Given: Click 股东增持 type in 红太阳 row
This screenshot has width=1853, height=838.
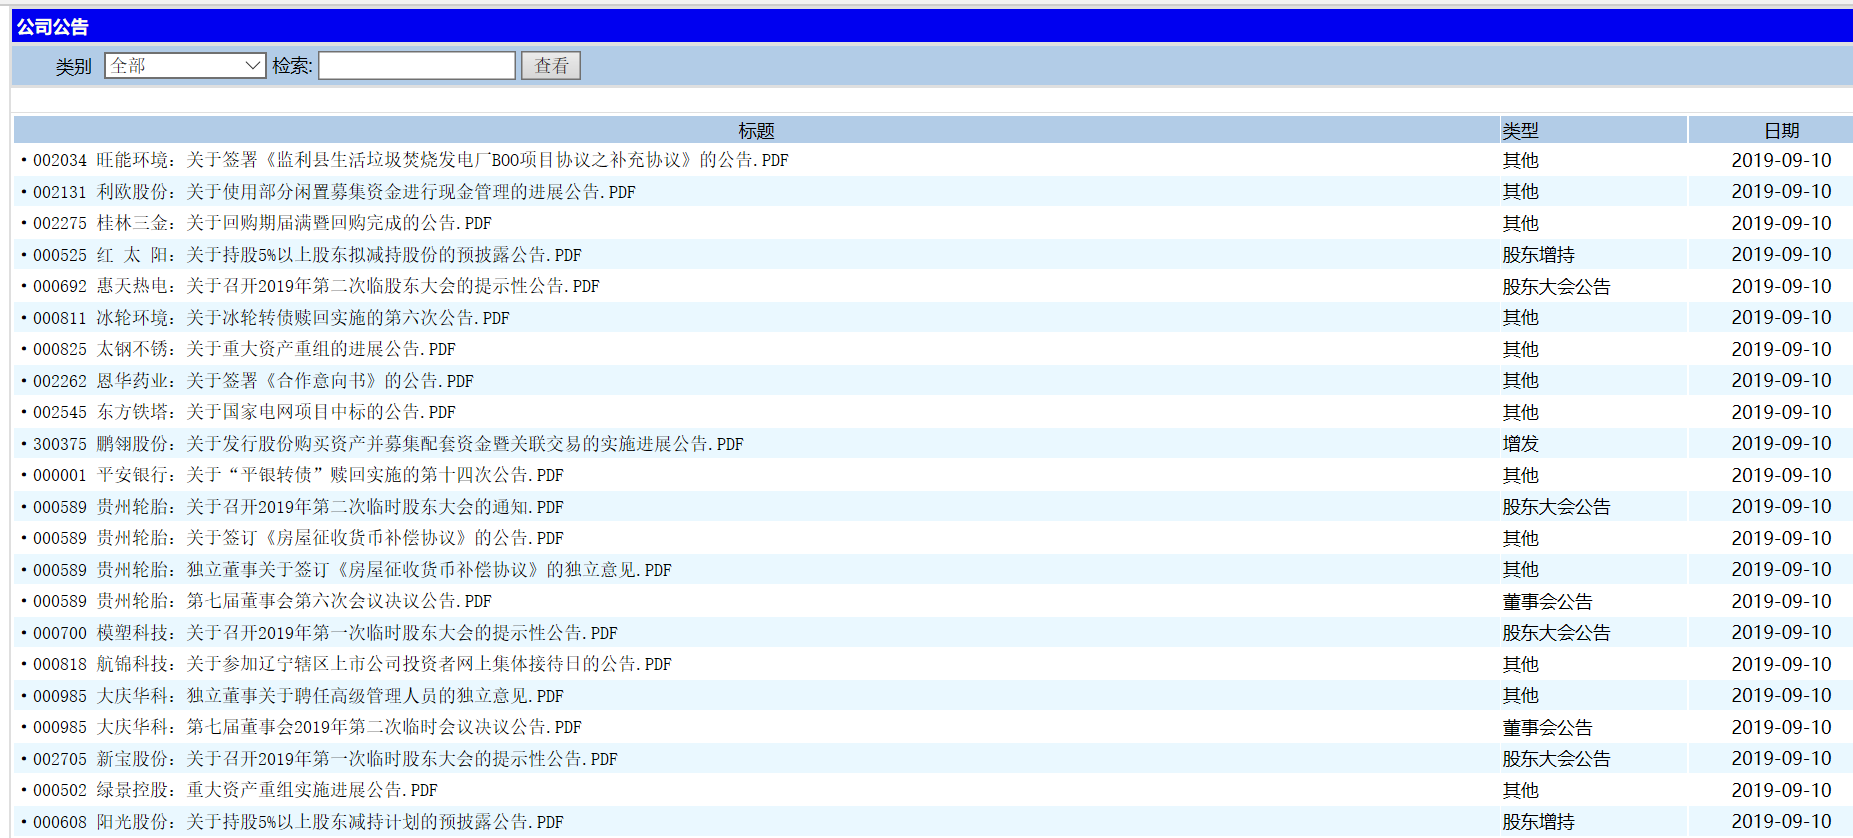Looking at the screenshot, I should pos(1538,255).
